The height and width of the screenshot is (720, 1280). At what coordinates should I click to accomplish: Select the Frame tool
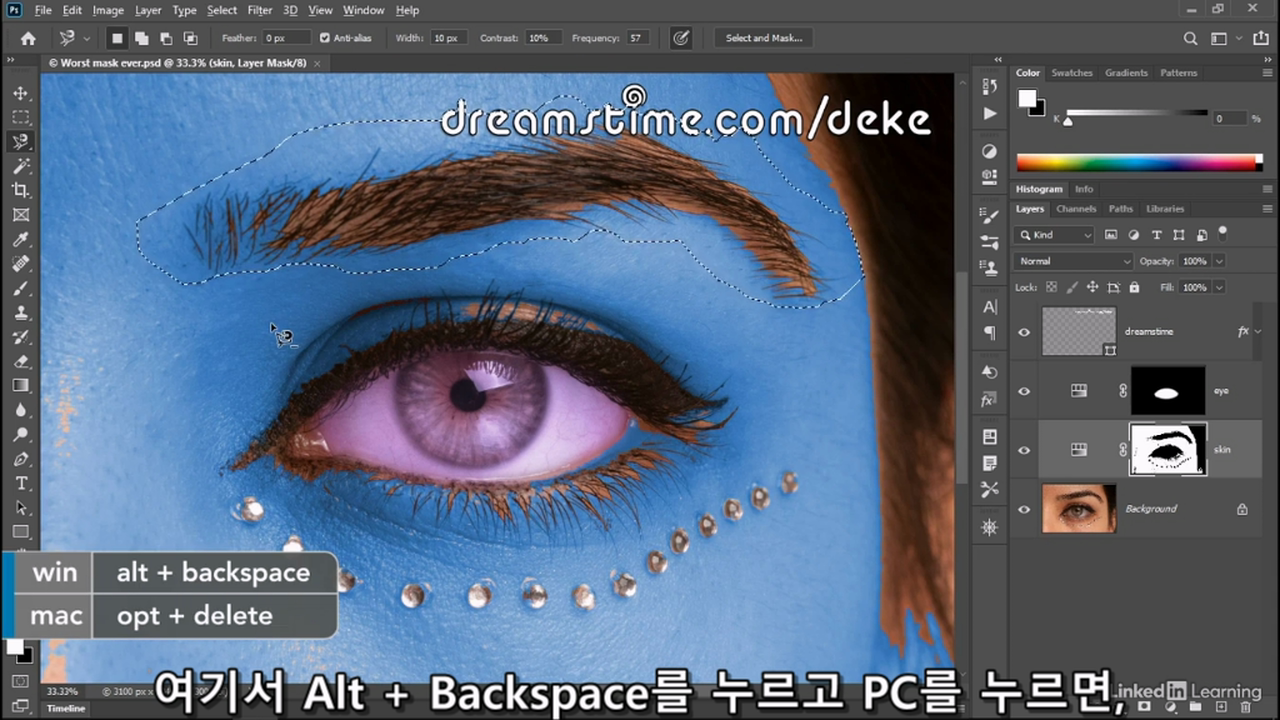(x=21, y=215)
